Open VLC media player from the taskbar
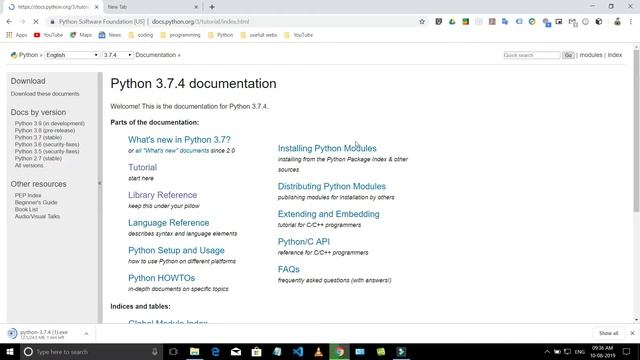 (319, 352)
